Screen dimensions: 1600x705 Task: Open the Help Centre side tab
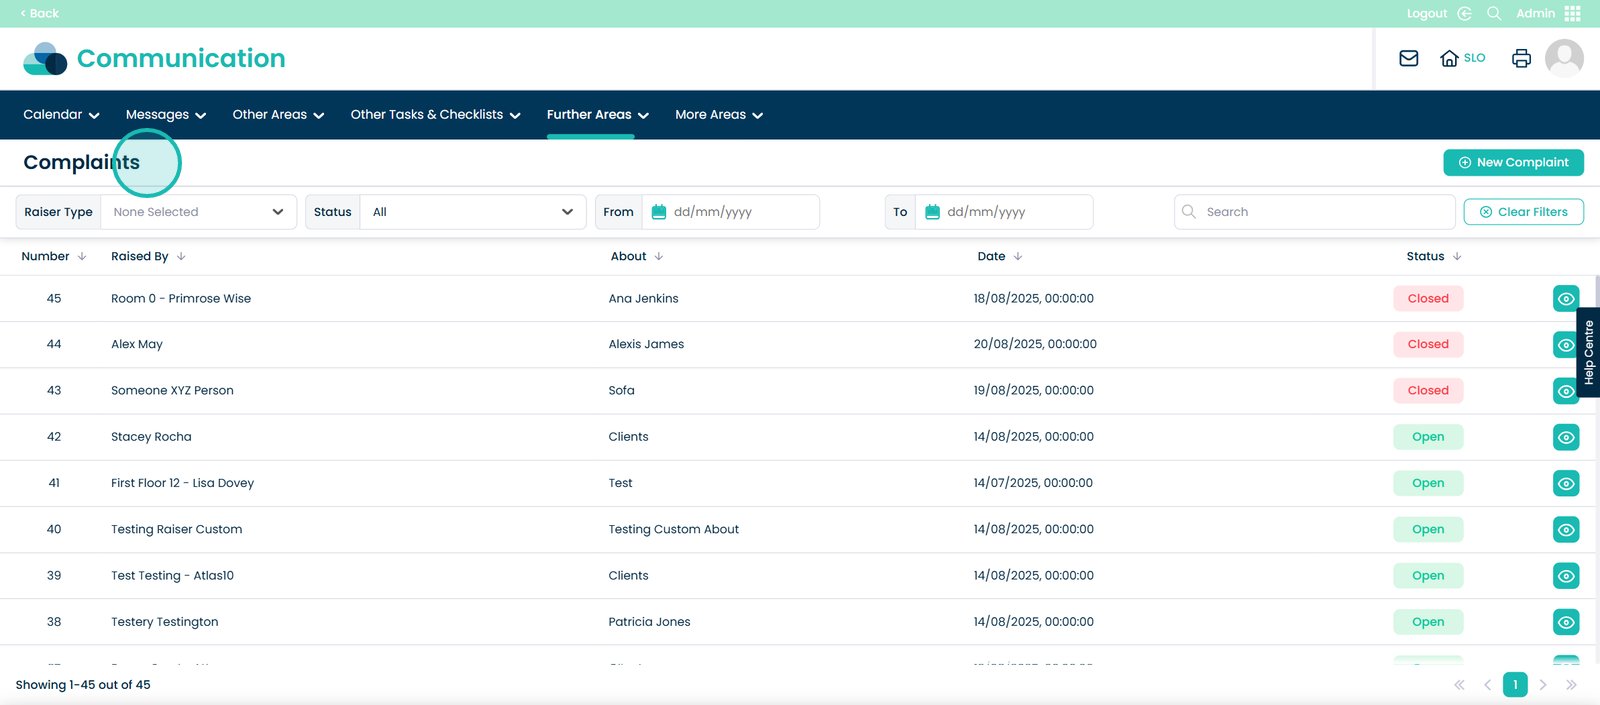click(1588, 352)
